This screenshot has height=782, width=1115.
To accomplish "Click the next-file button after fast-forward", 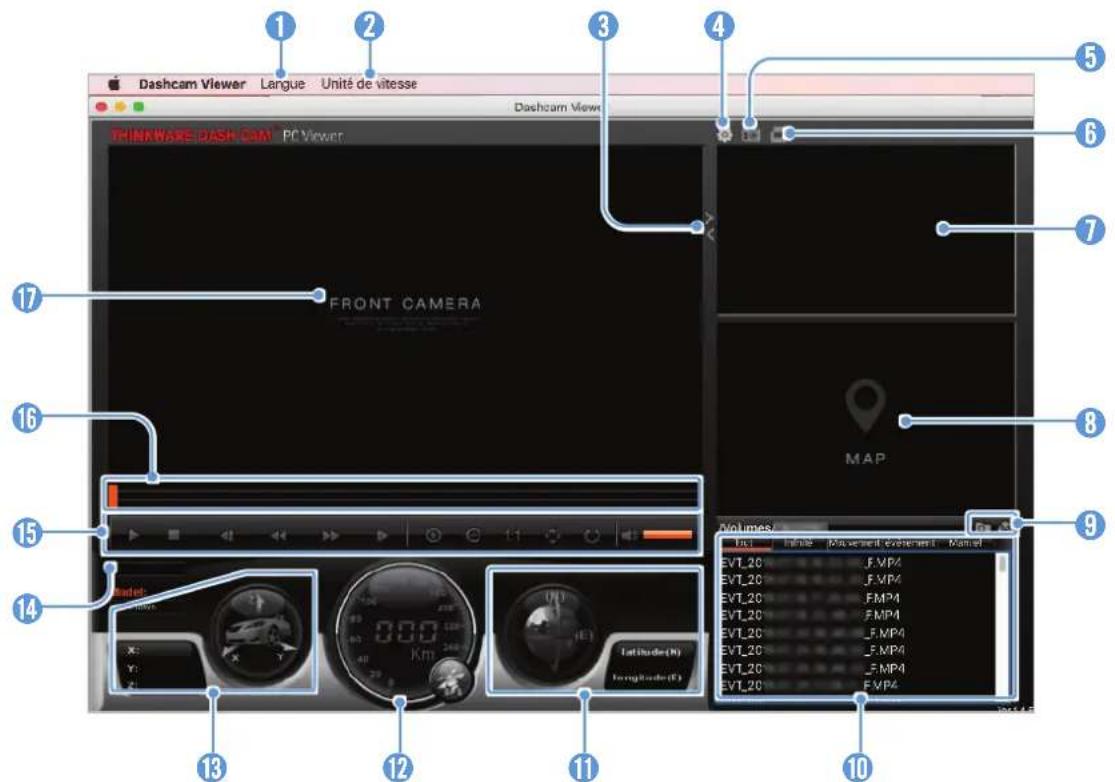I will pos(382,535).
